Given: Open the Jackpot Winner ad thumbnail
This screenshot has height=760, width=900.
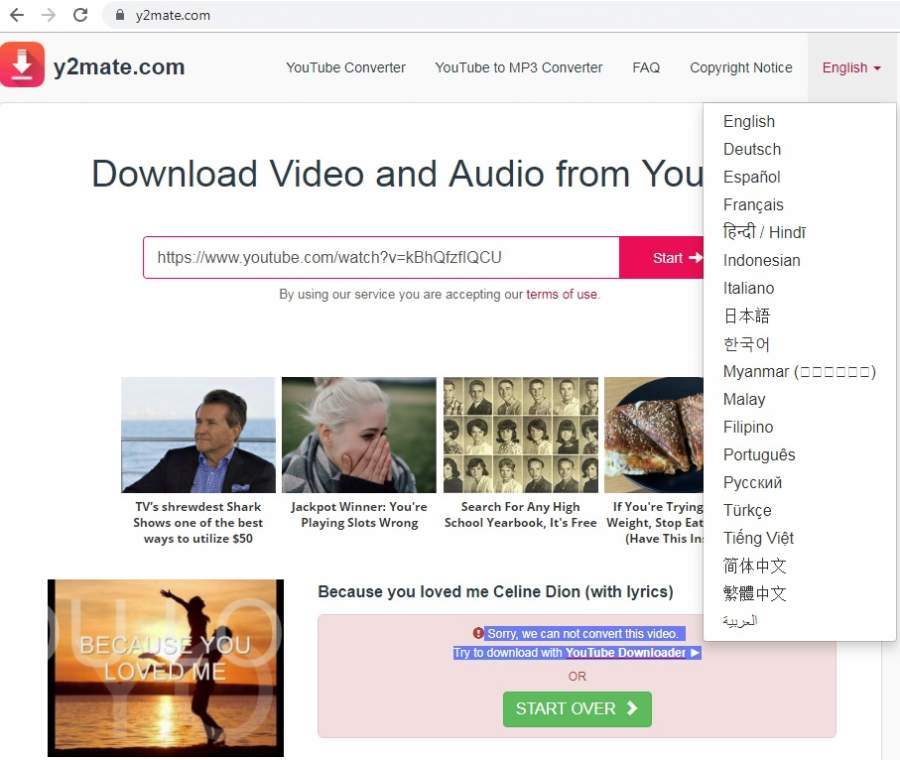Looking at the screenshot, I should coord(359,435).
